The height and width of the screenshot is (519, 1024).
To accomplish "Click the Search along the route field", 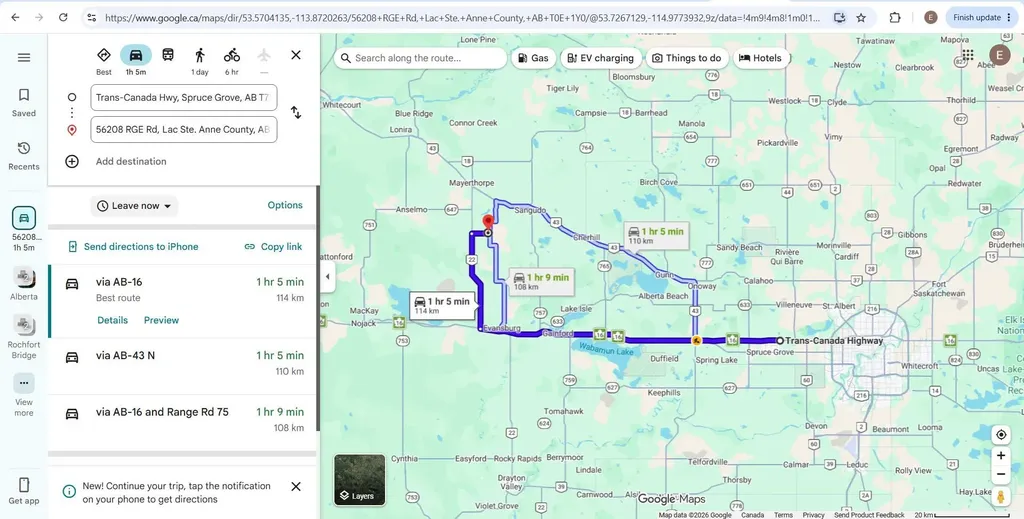I will 420,58.
